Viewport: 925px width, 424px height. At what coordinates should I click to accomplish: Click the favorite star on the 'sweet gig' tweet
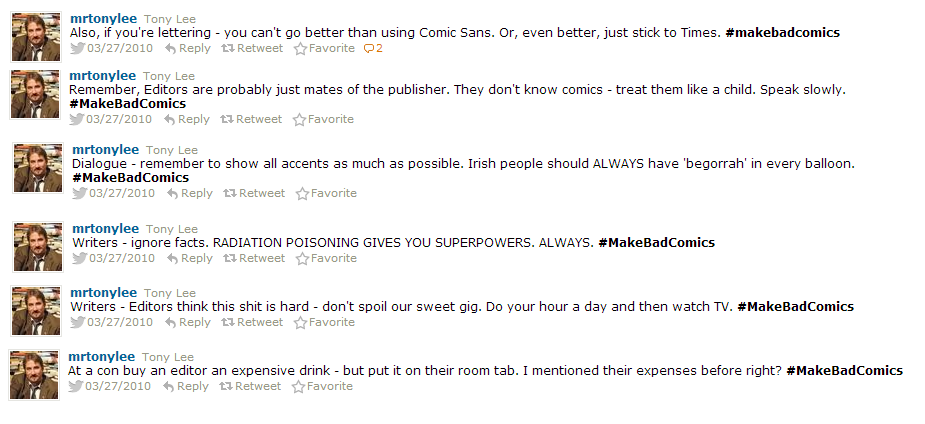(x=299, y=322)
